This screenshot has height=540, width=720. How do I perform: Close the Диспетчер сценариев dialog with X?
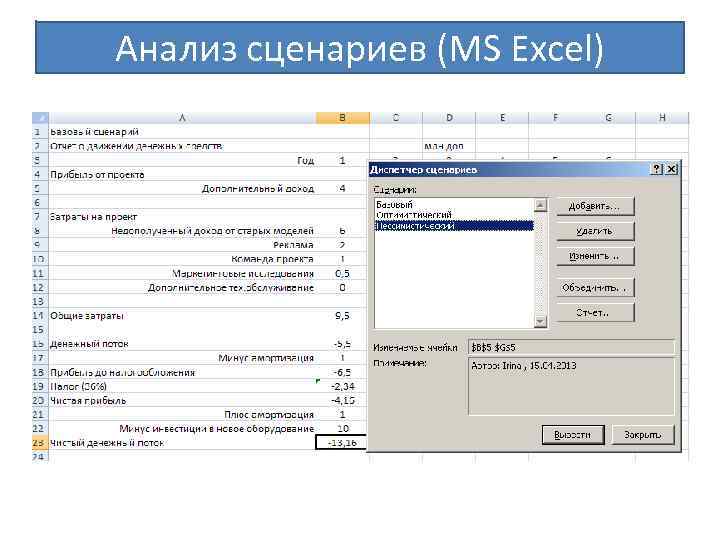671,169
